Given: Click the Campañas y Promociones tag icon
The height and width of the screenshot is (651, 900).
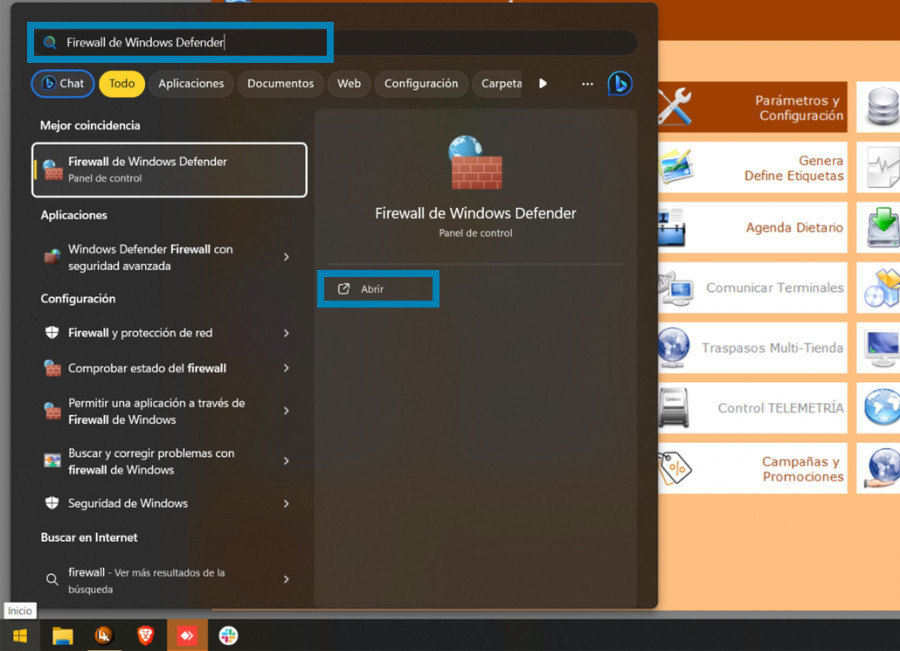Looking at the screenshot, I should [x=675, y=468].
